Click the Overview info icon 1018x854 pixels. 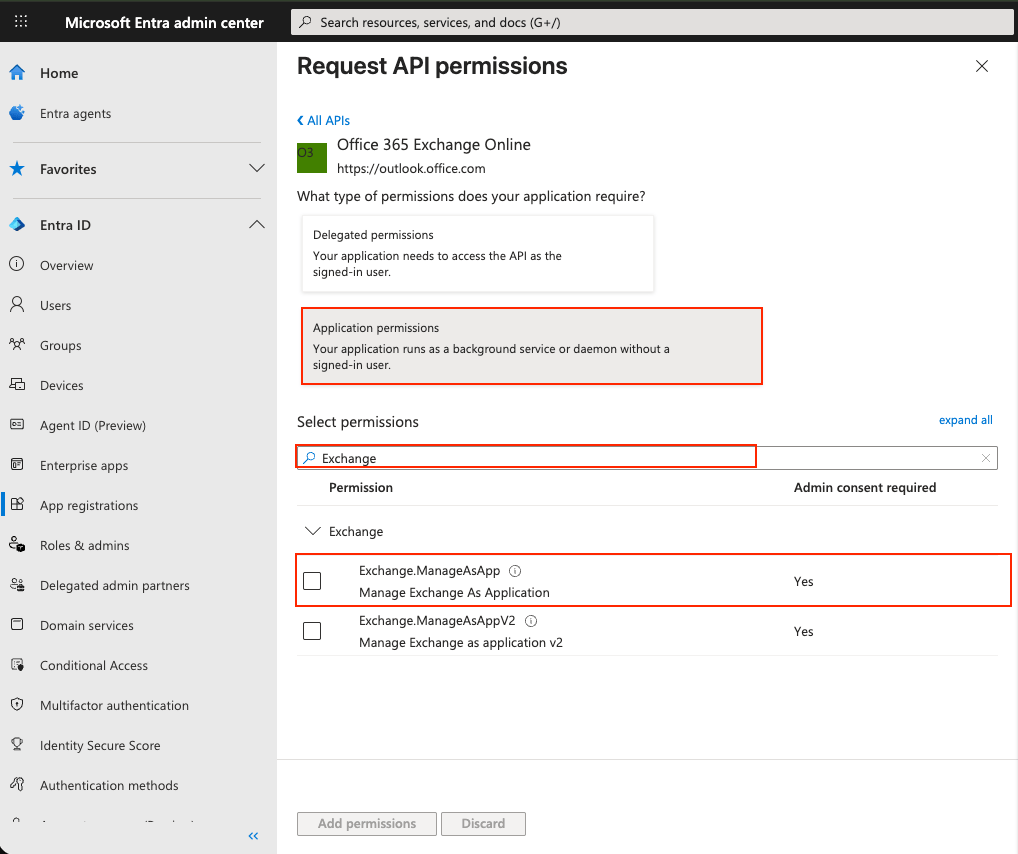18,264
